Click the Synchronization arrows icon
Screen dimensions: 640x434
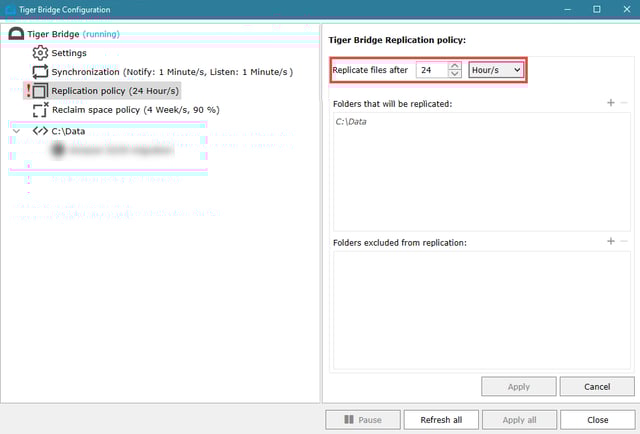point(40,71)
